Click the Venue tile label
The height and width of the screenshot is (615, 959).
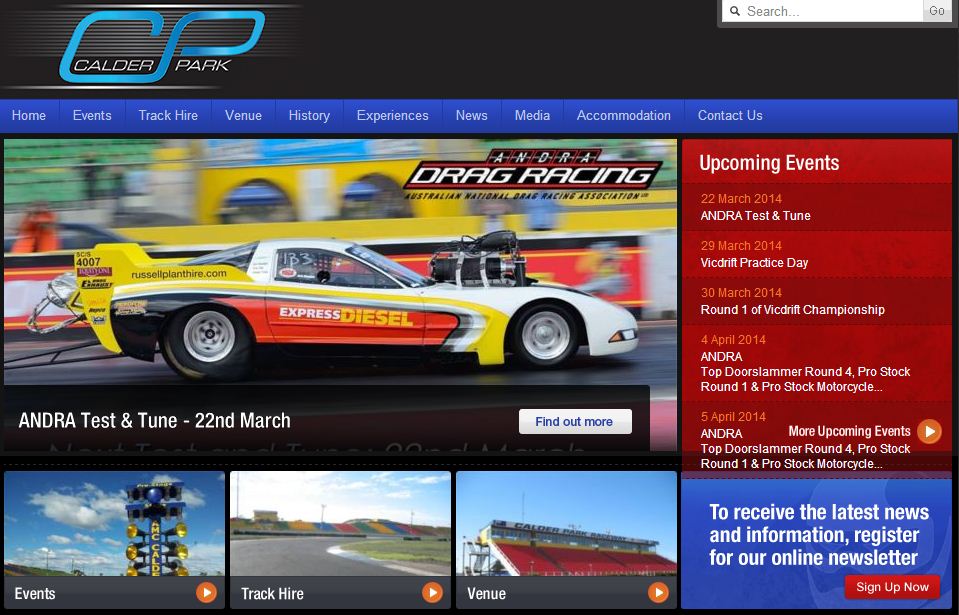point(486,594)
